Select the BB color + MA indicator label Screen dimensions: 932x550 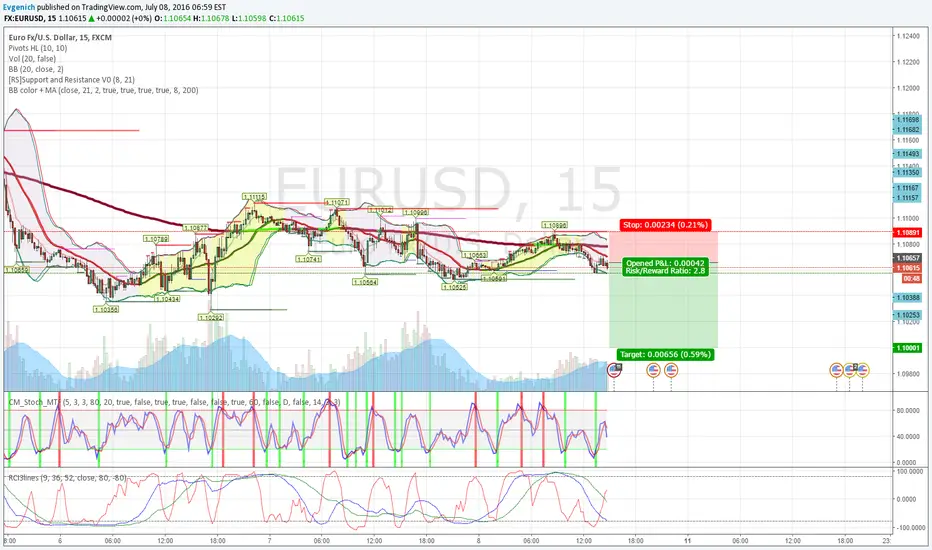coord(103,90)
